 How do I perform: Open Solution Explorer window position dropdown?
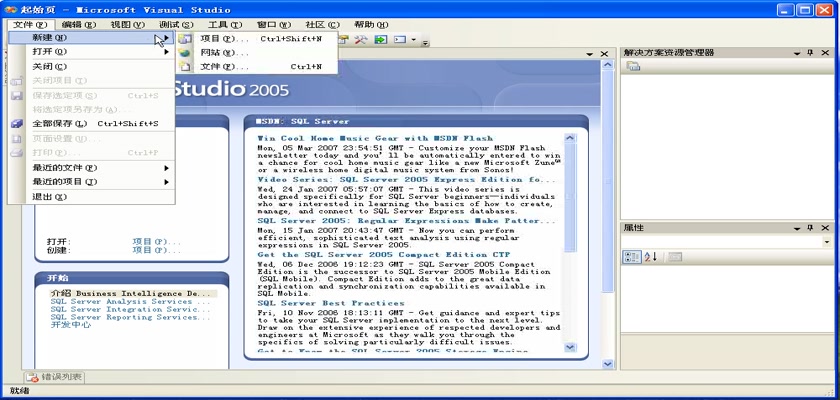coord(797,53)
